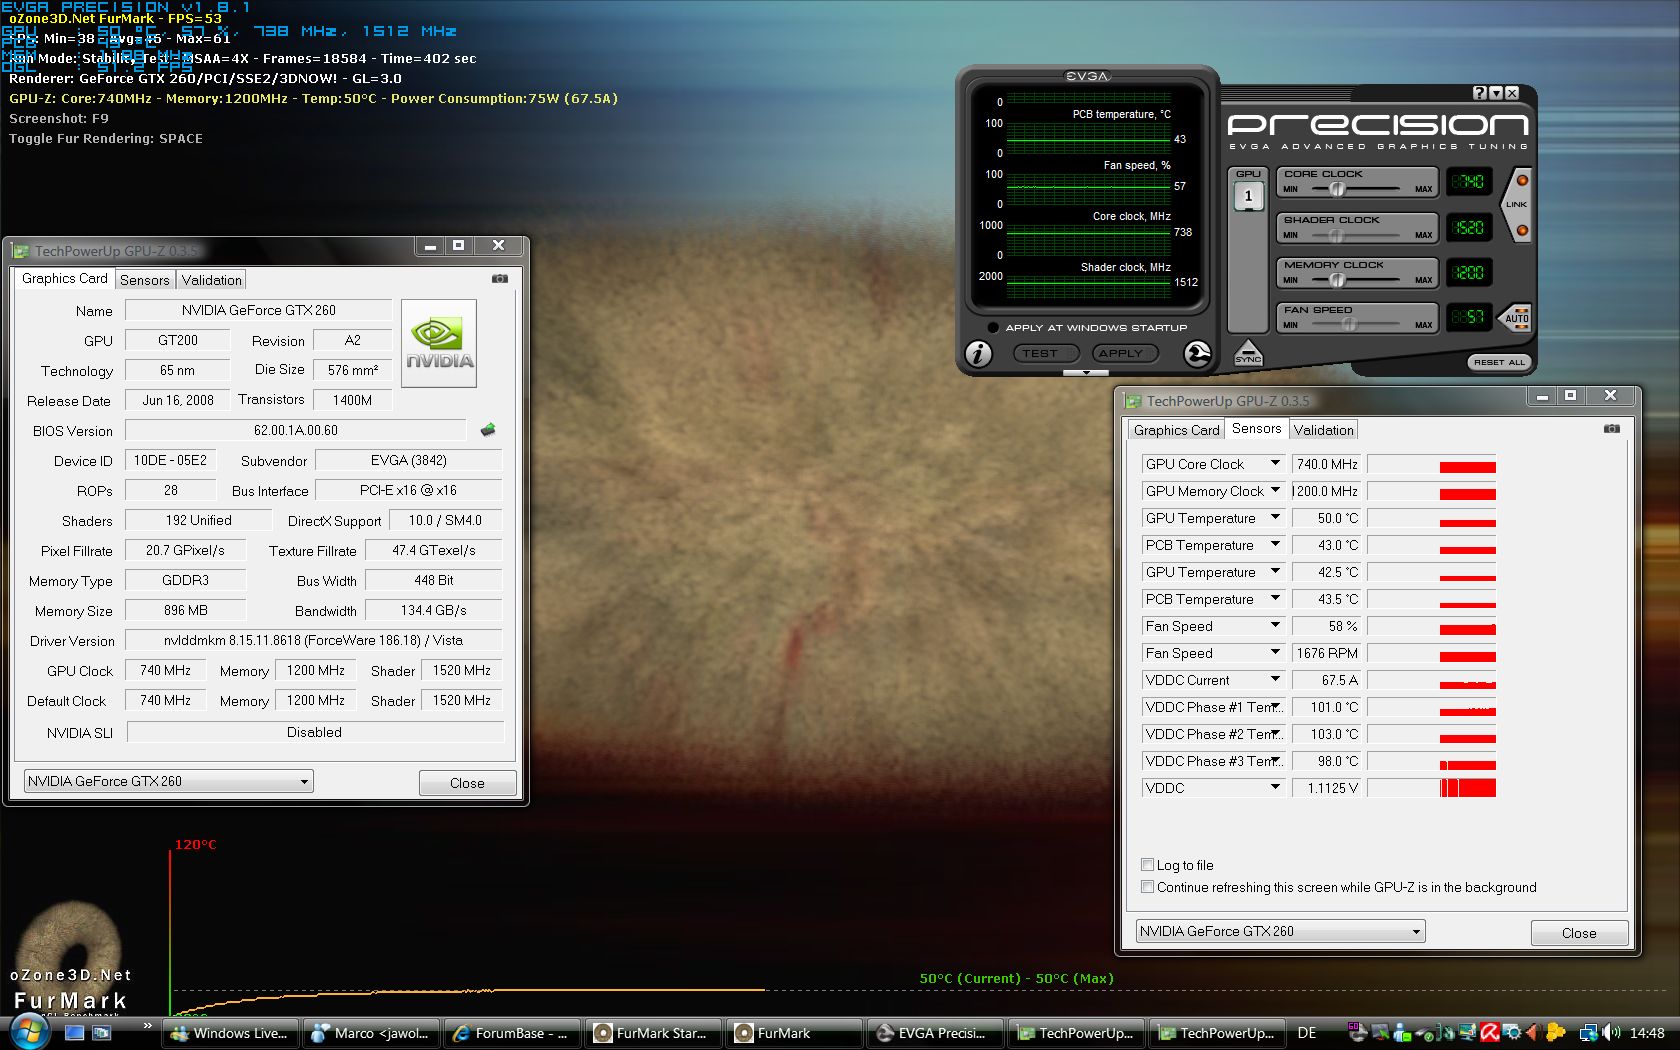The image size is (1680, 1050).
Task: Click Close button in GPU-Z Graphics Card window
Action: 467,783
